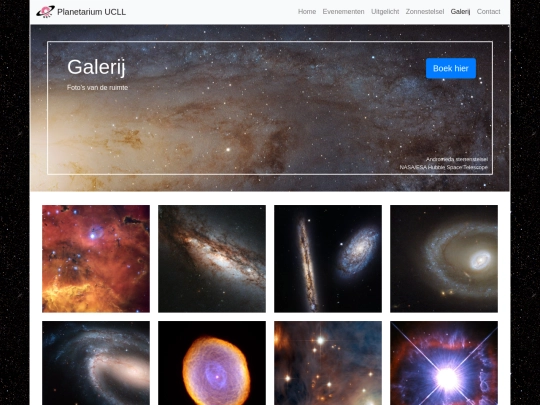
Task: Click the NASA/ESA Hubble Space Telescope credit
Action: (444, 167)
